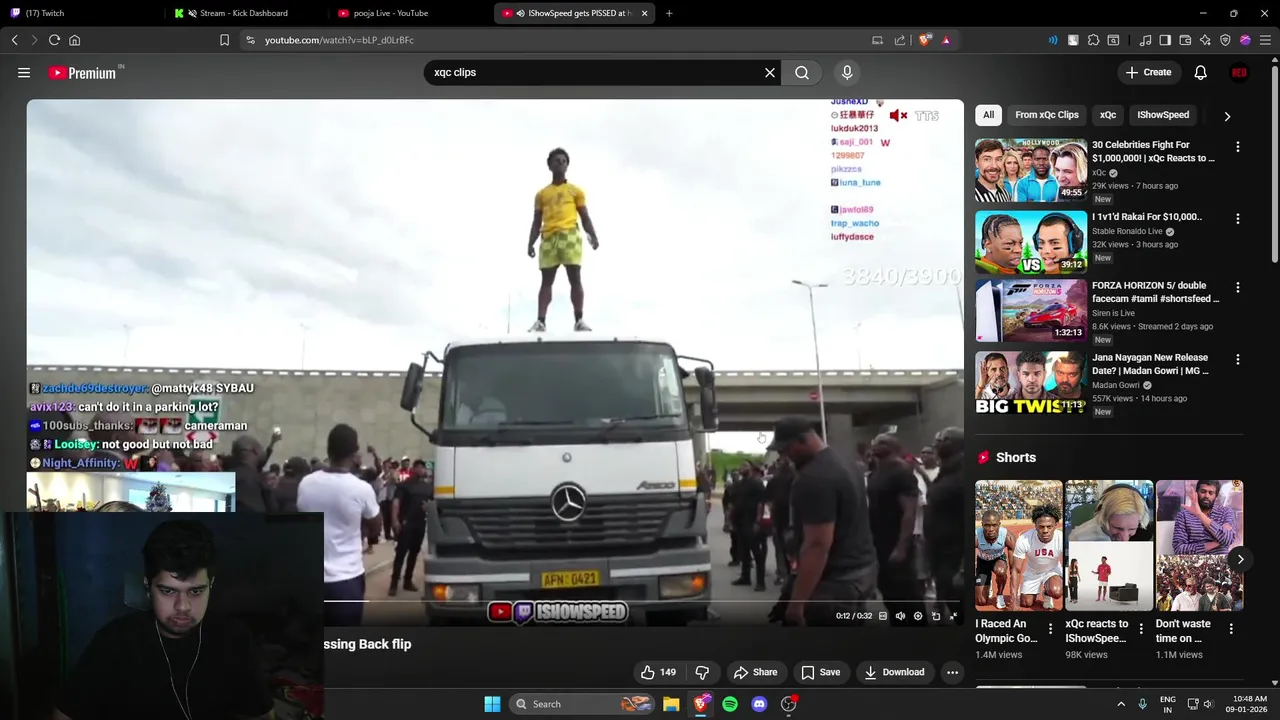Image resolution: width=1280 pixels, height=720 pixels.
Task: Open a new browser tab
Action: coord(669,13)
